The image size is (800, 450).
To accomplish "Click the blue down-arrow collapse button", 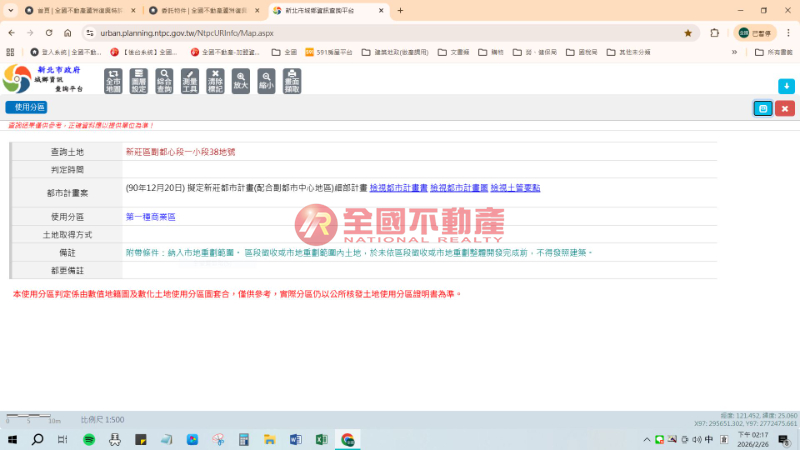I will pyautogui.click(x=786, y=86).
